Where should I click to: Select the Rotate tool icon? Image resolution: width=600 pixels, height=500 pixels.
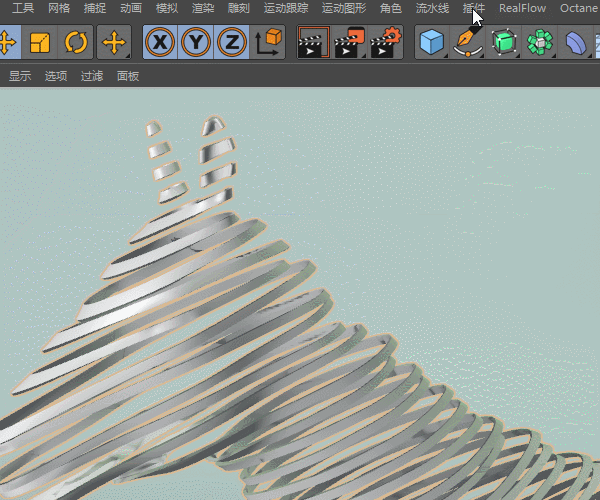76,42
